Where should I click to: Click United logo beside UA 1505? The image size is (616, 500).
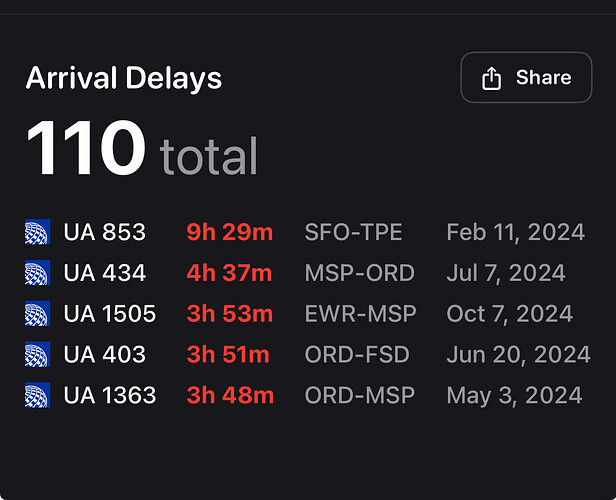click(x=37, y=313)
